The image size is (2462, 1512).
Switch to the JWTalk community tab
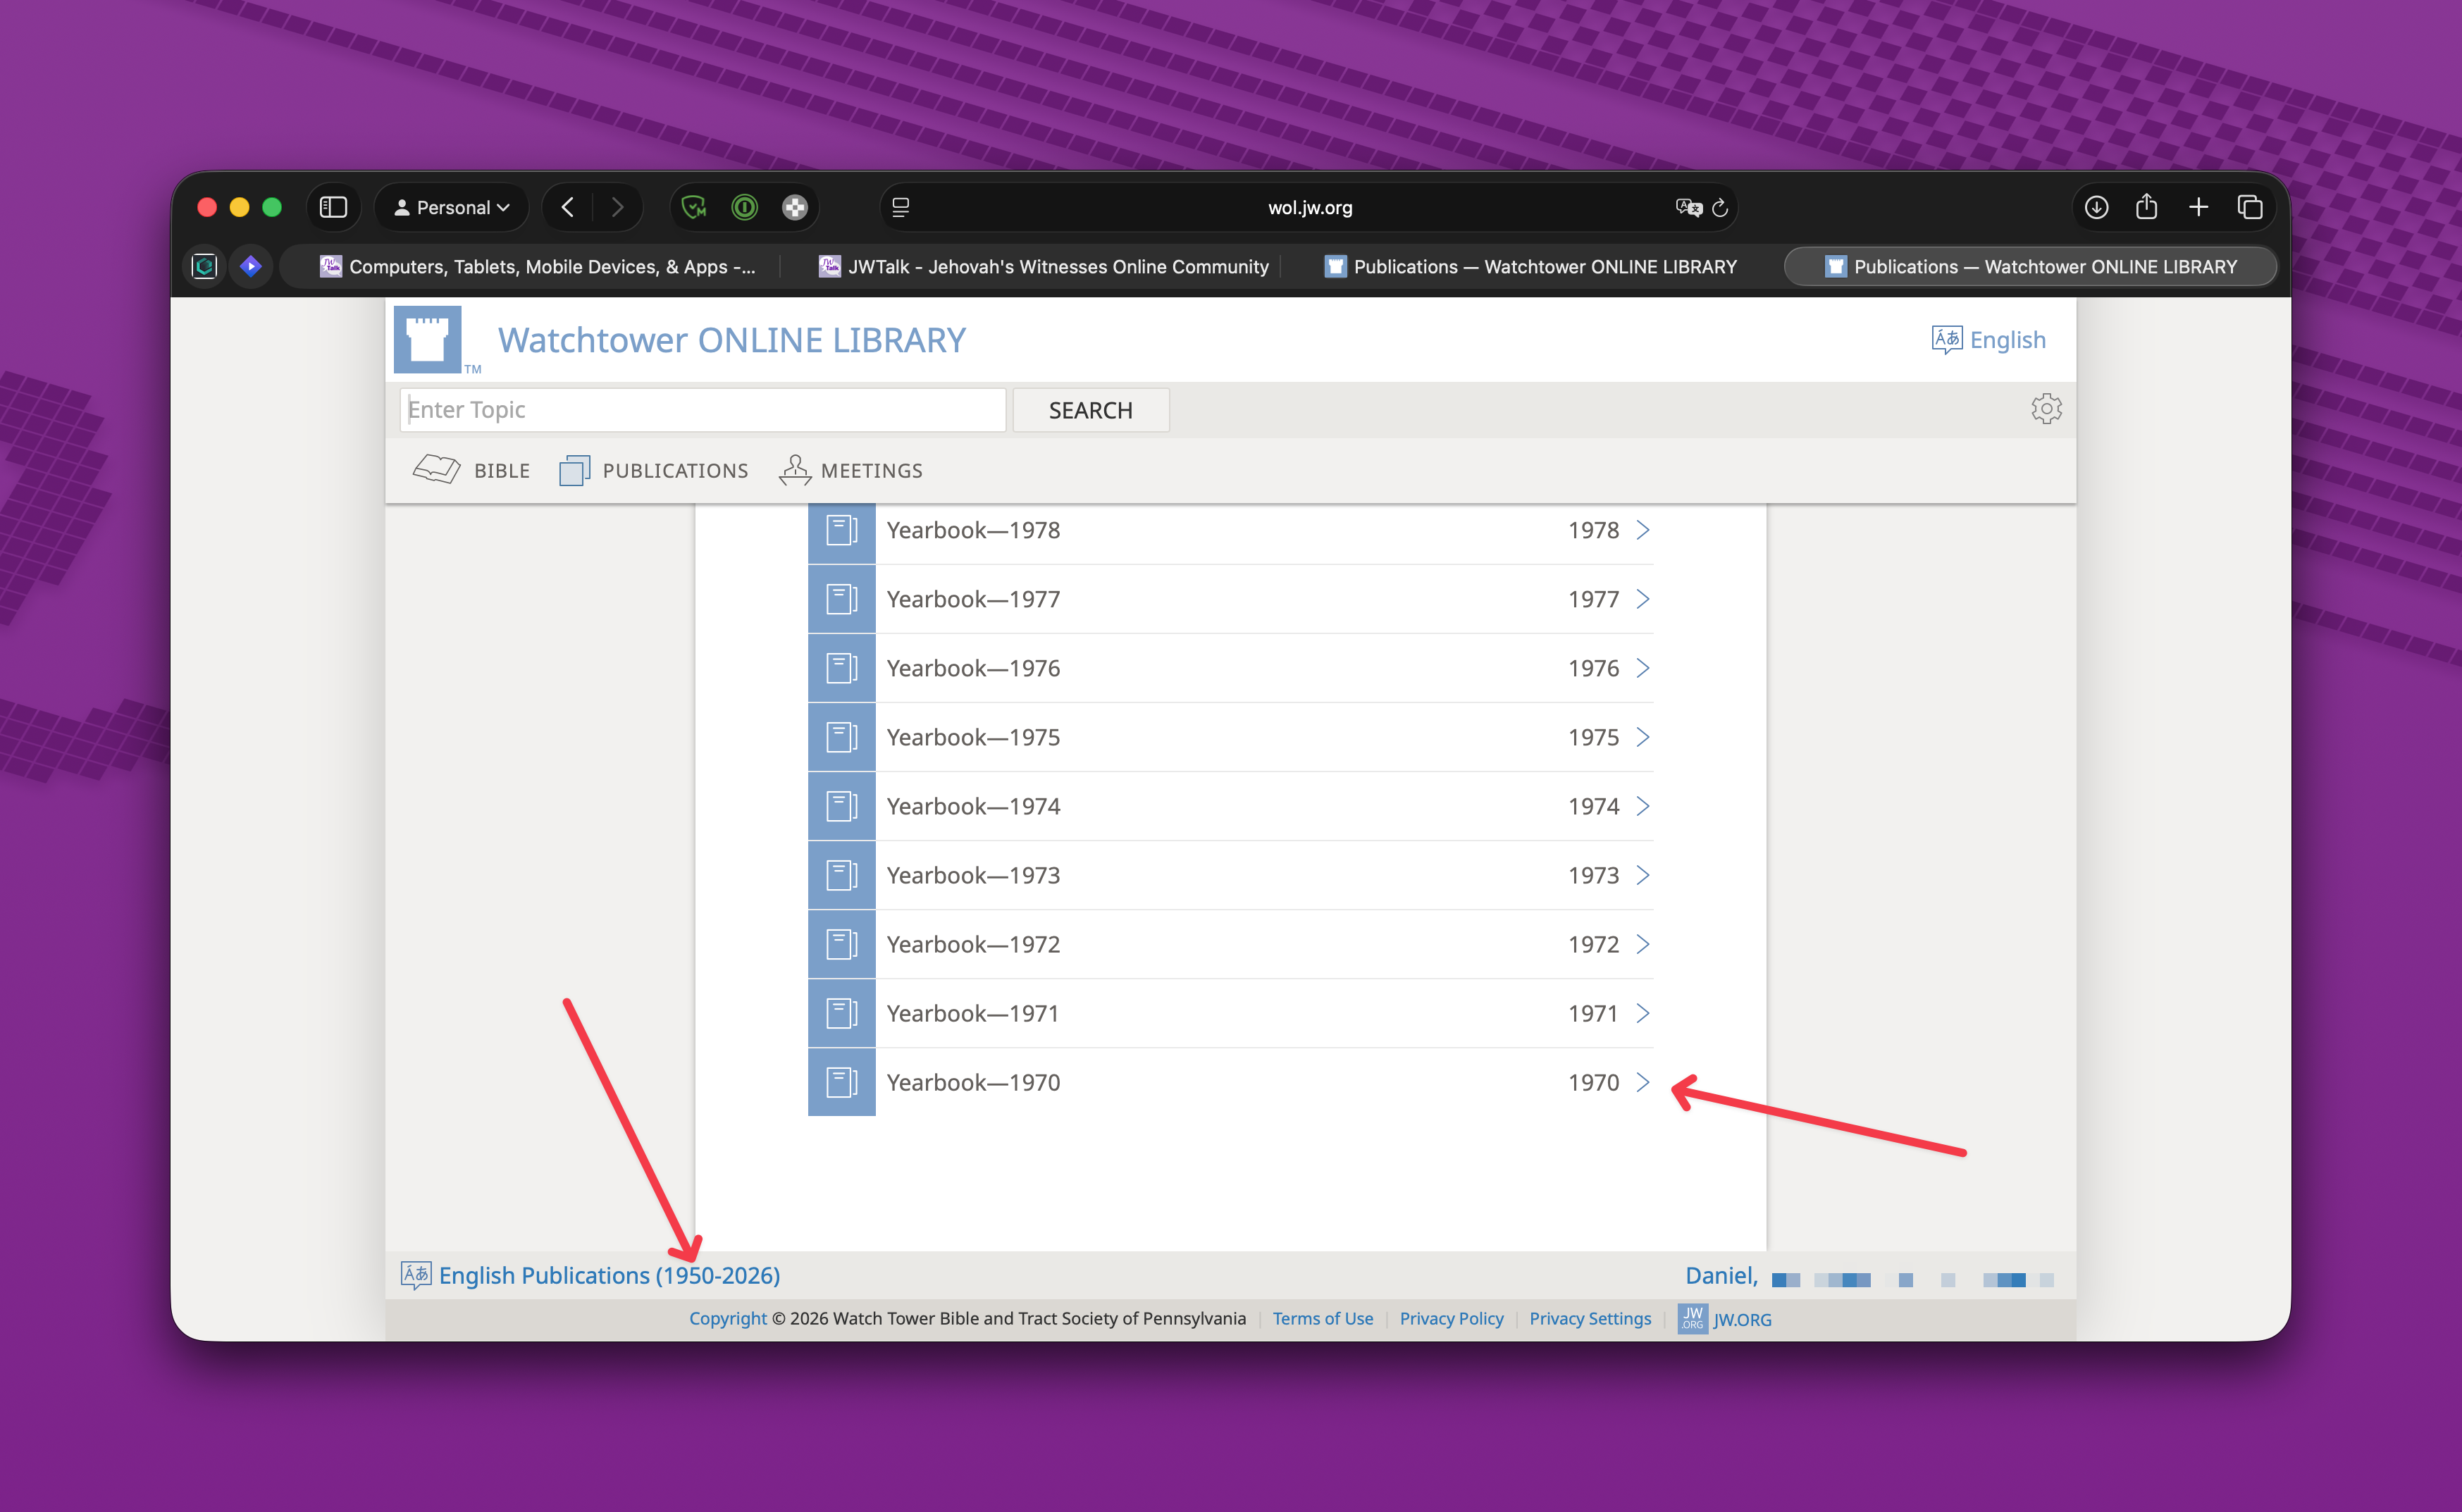[1043, 267]
